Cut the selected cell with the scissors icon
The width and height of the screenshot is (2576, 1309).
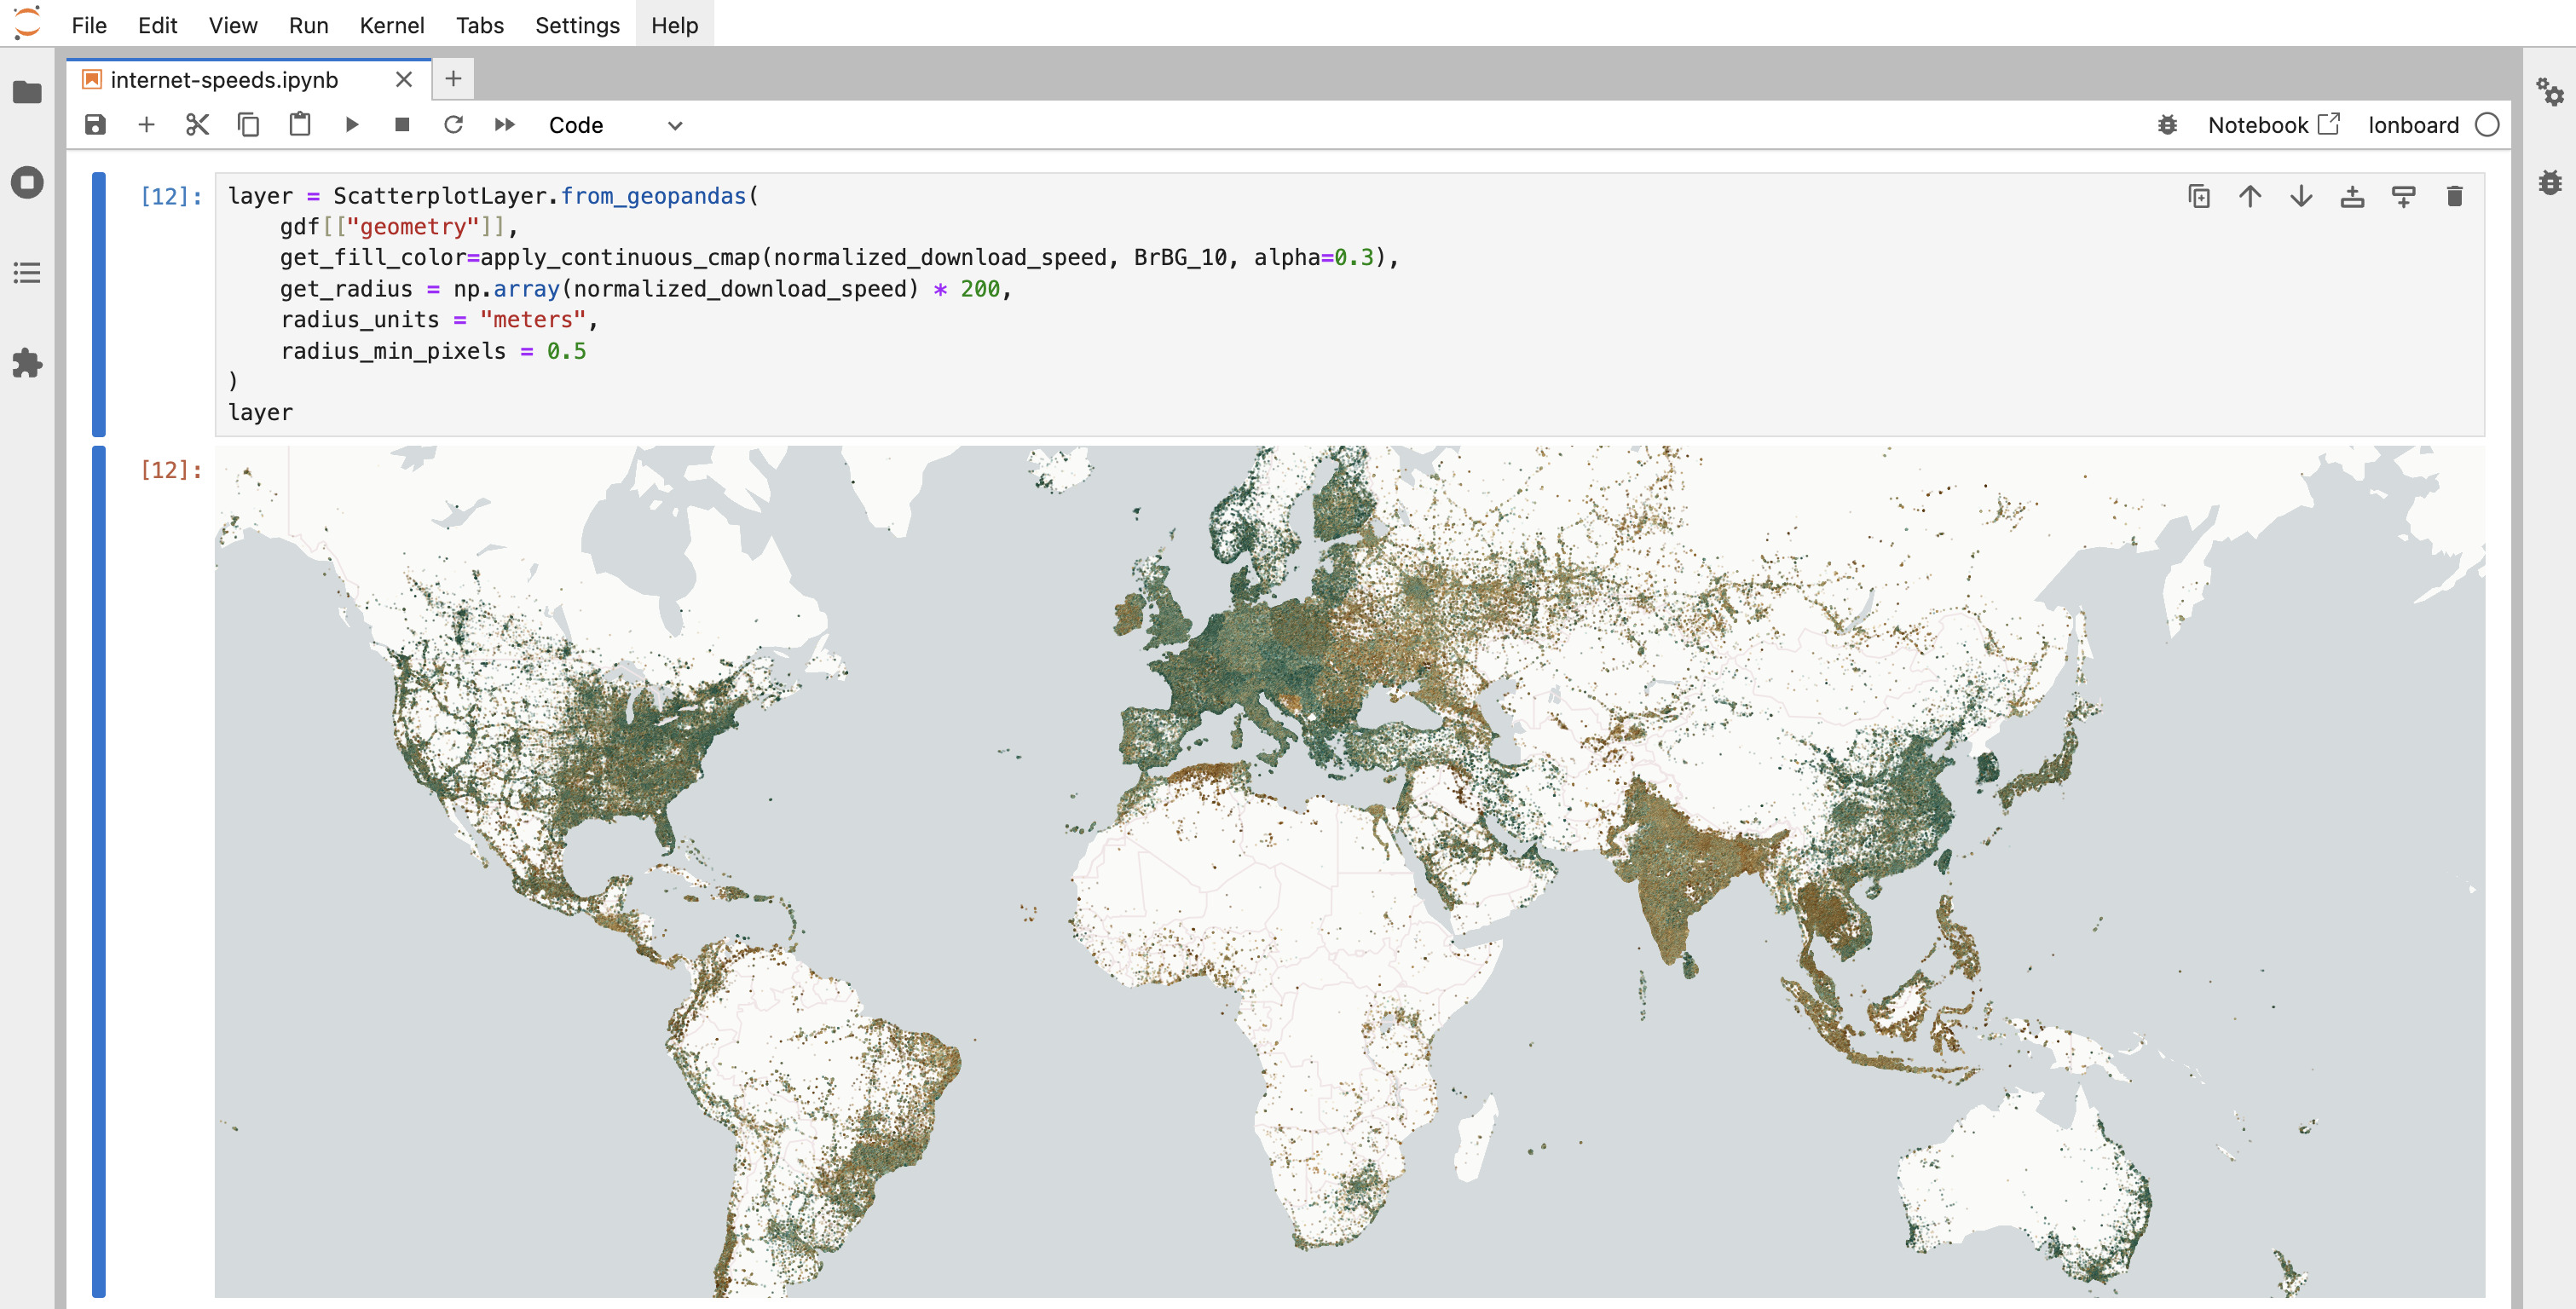tap(197, 125)
